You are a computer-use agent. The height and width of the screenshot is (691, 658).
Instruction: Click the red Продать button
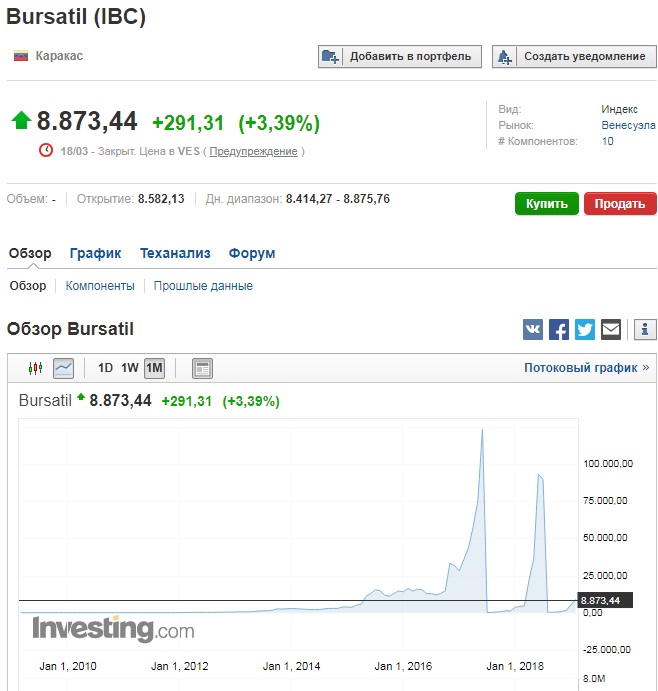(x=620, y=204)
